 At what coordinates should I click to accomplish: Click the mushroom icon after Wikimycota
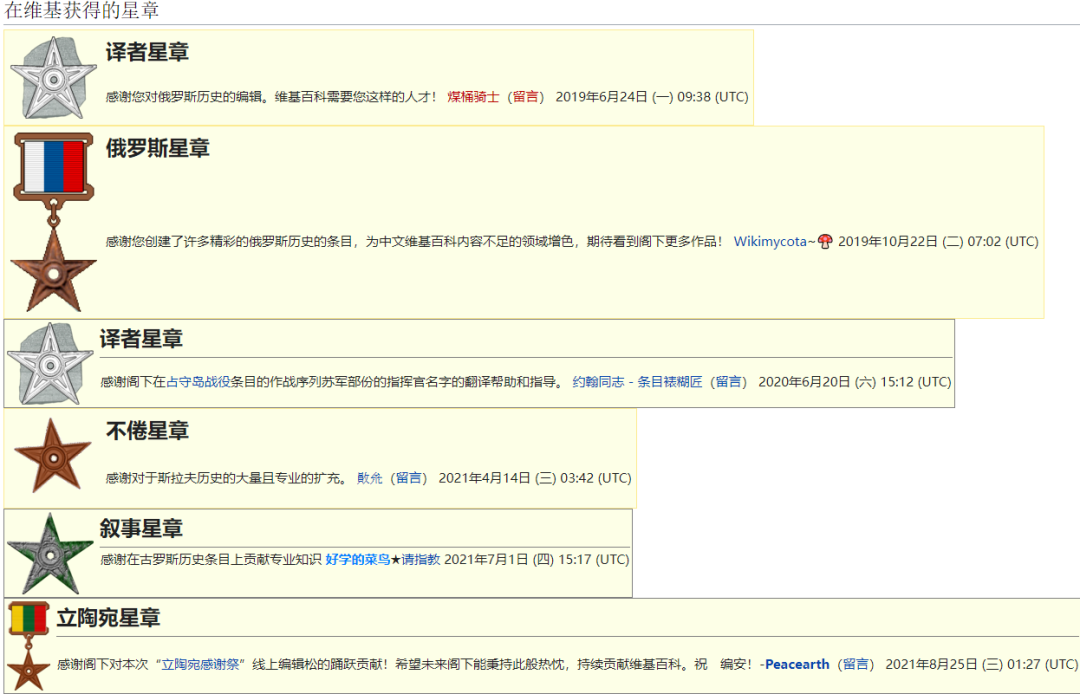coord(825,242)
